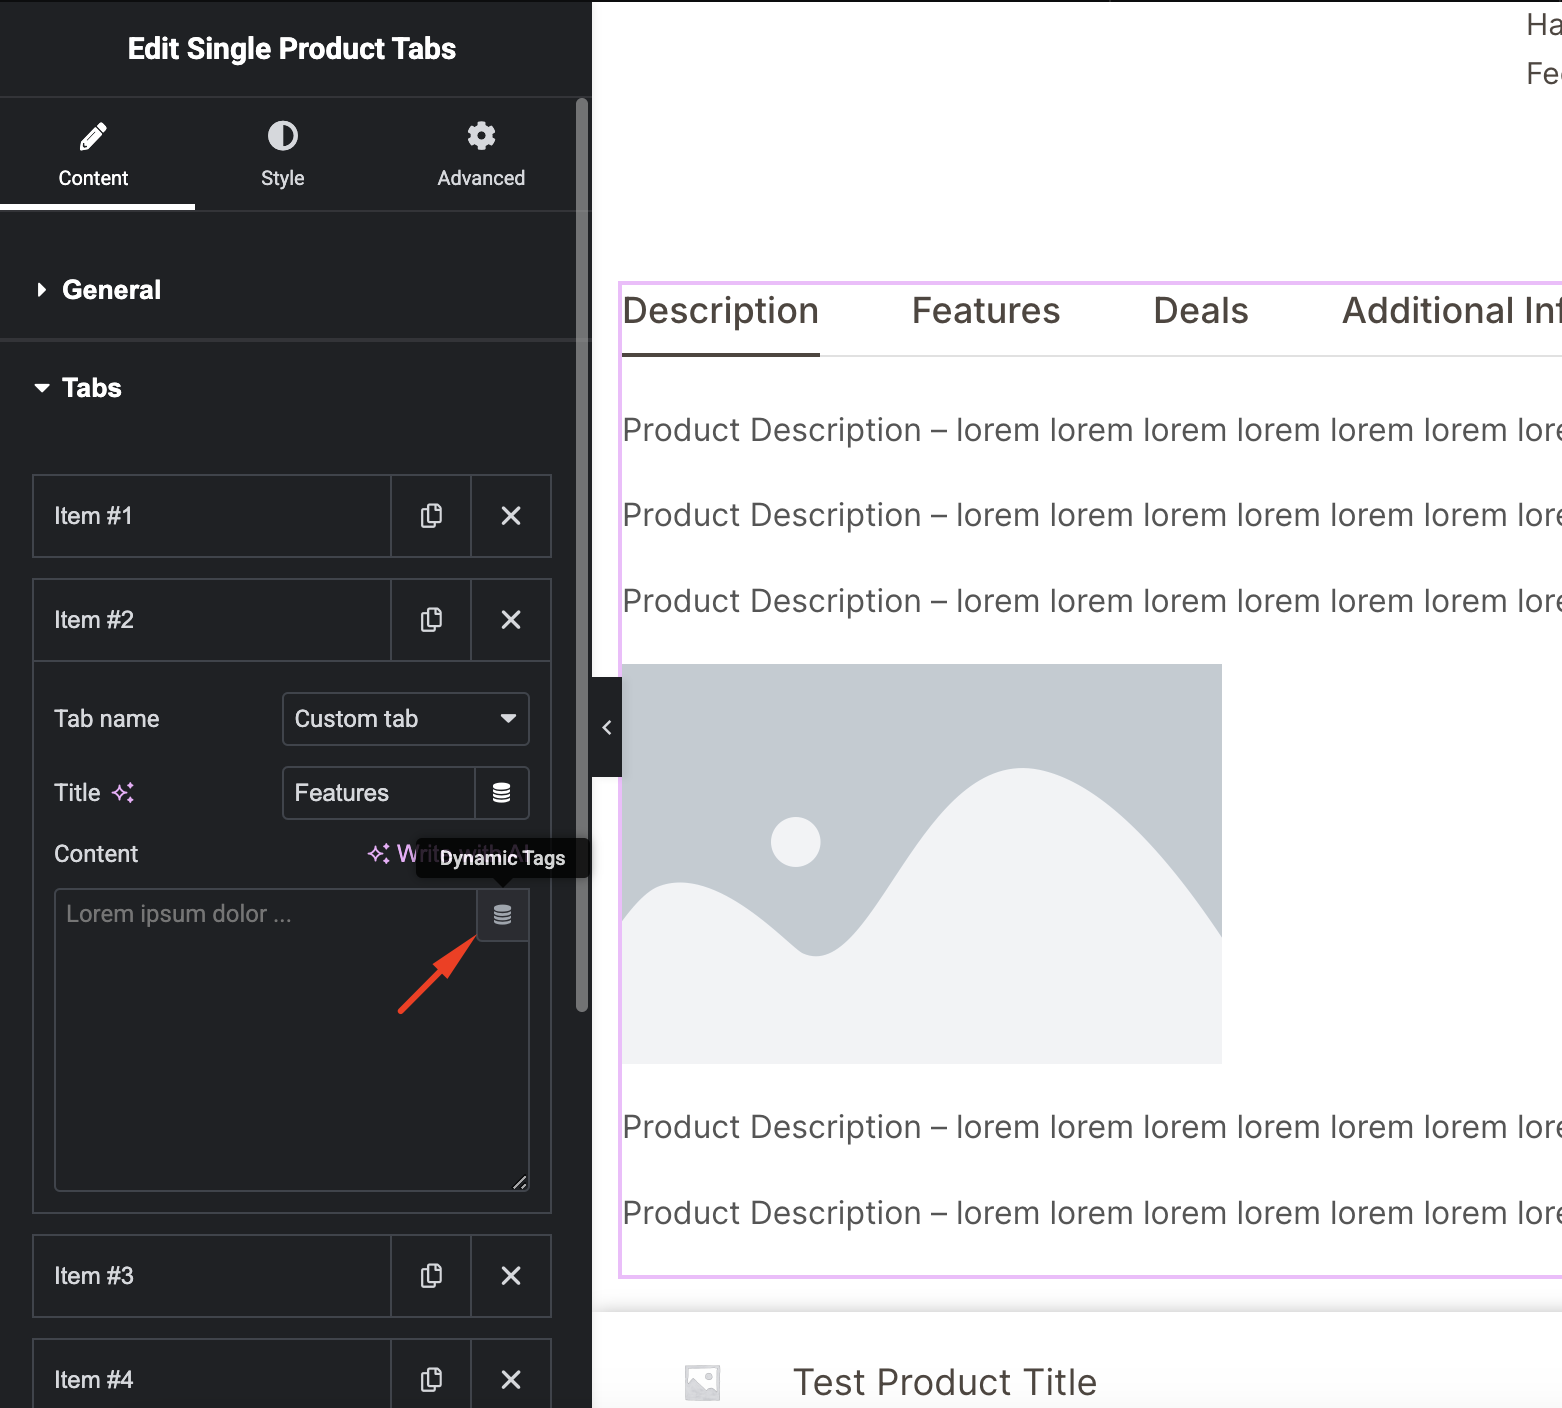The image size is (1562, 1408).
Task: Open Dynamic Tags for the Title field
Action: point(502,793)
